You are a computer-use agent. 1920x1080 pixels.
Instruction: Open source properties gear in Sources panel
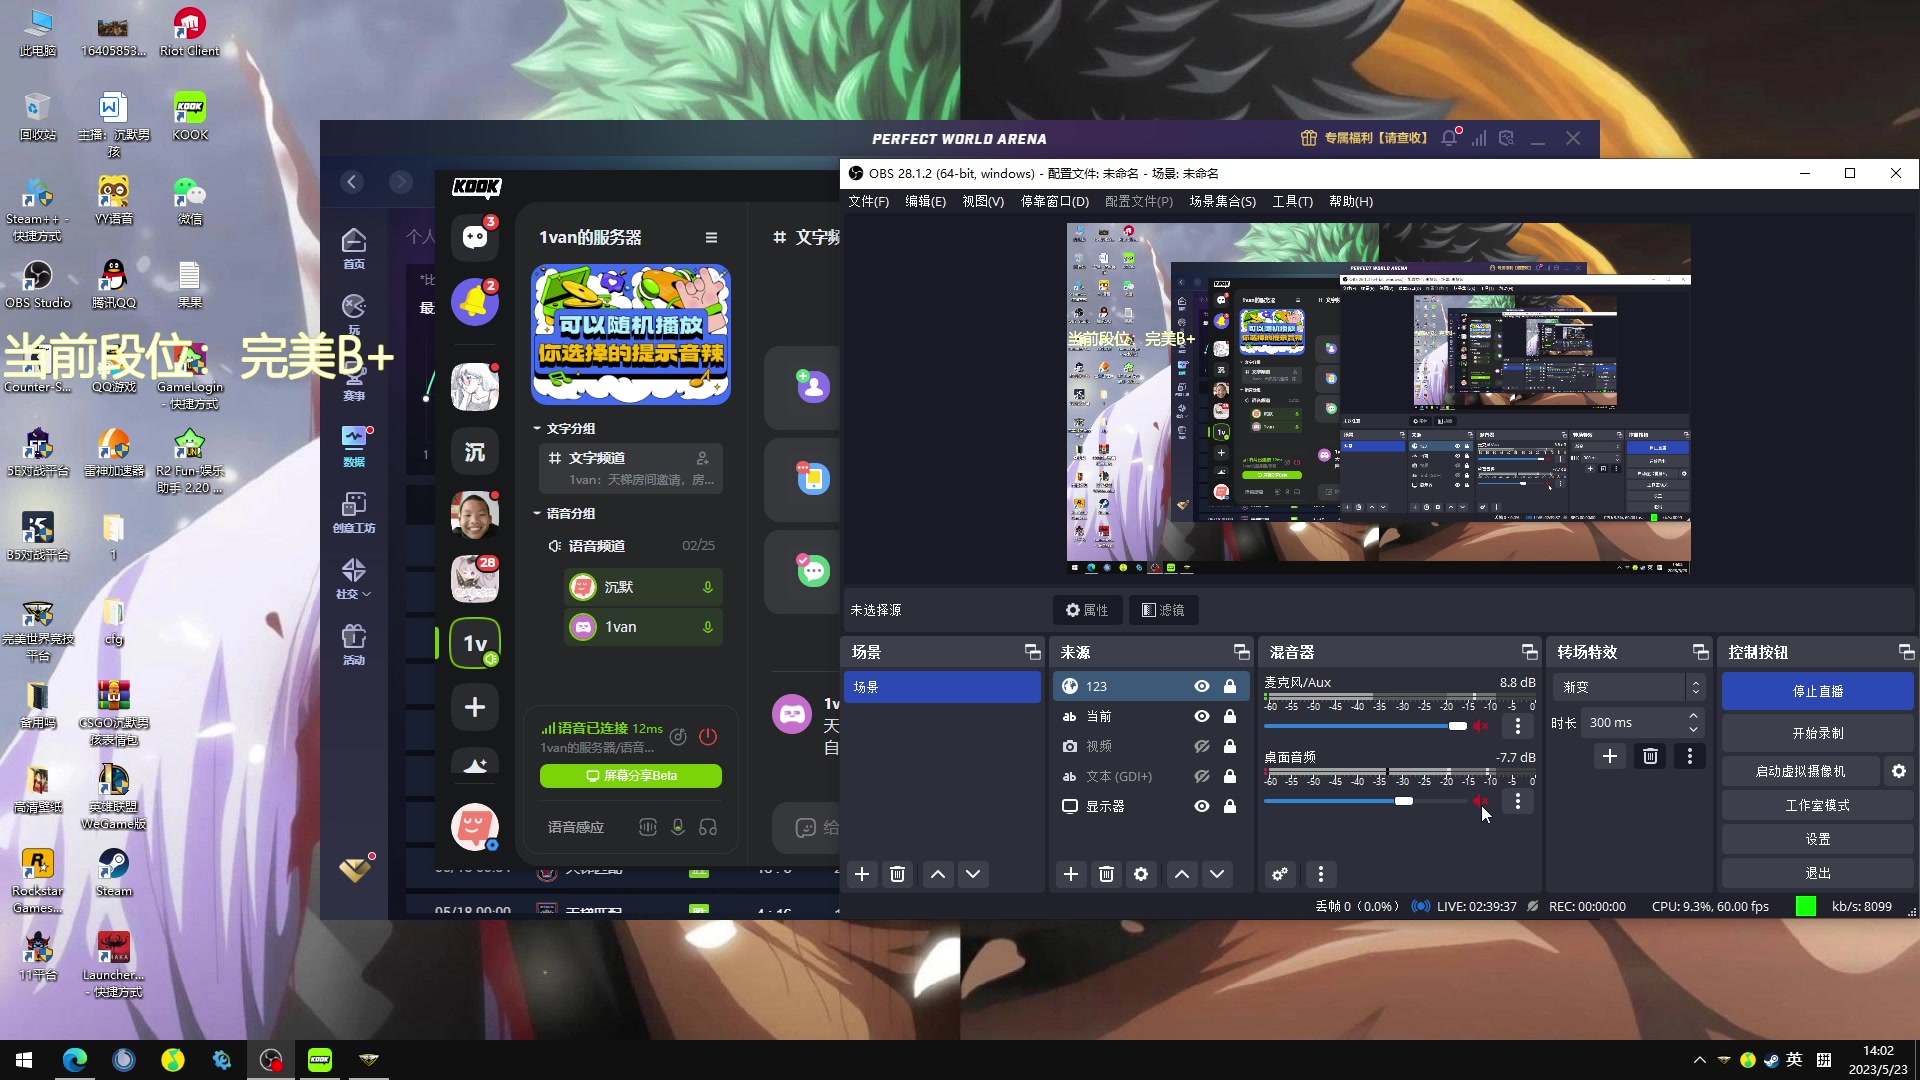click(1141, 874)
